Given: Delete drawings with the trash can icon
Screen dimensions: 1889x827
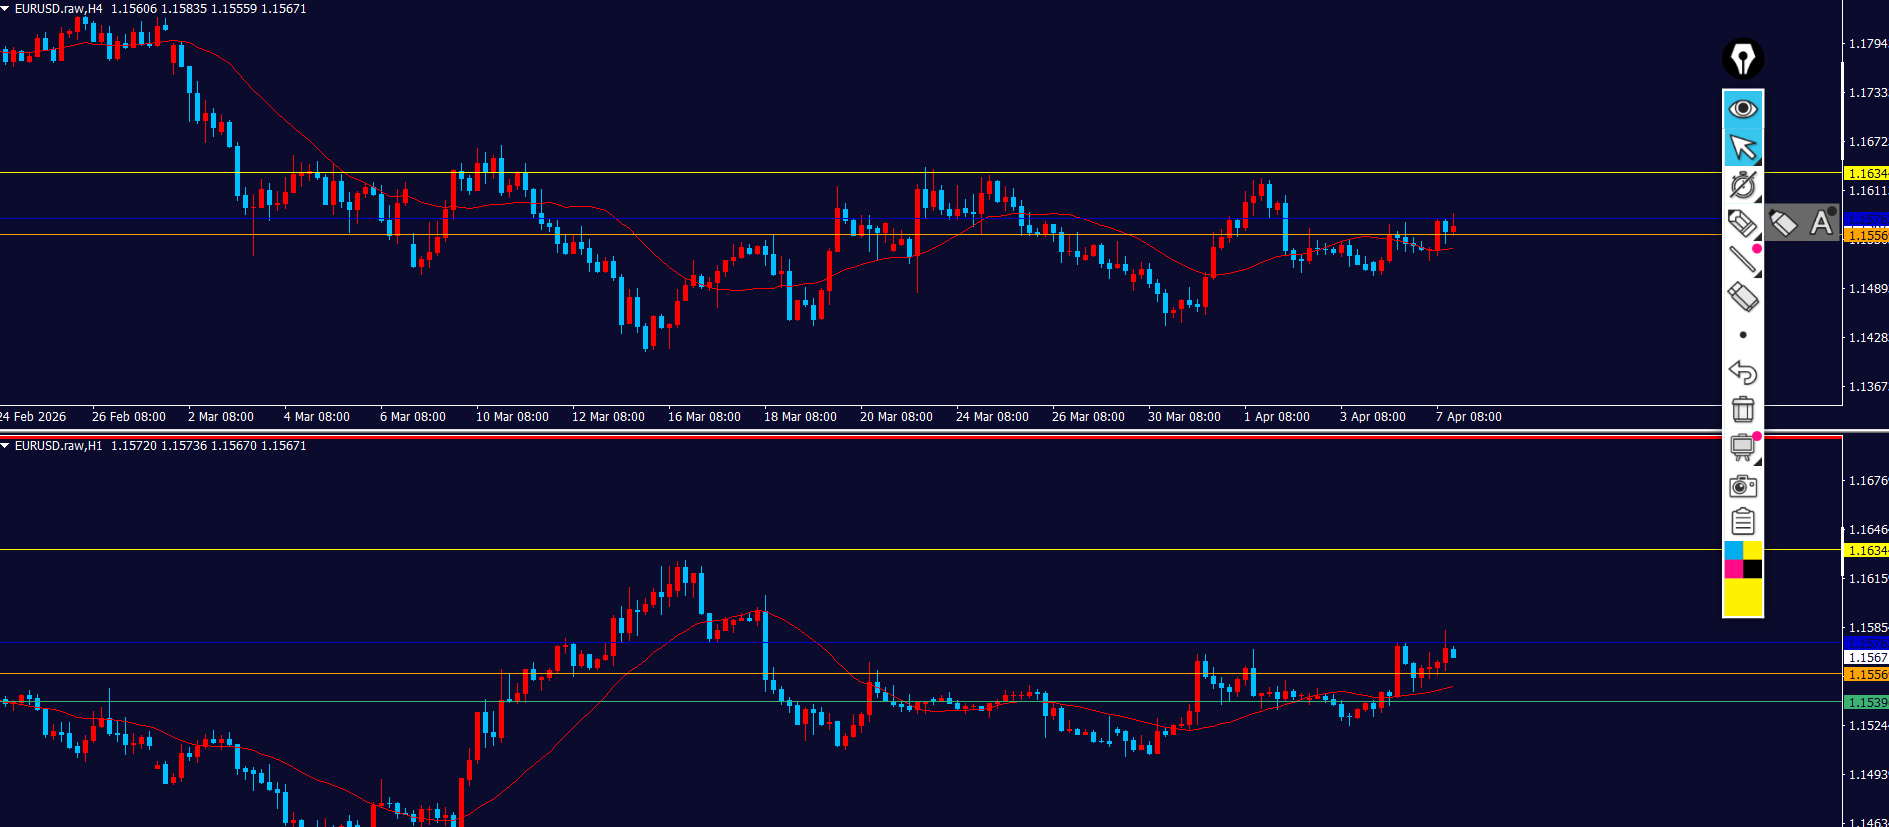Looking at the screenshot, I should (x=1743, y=410).
